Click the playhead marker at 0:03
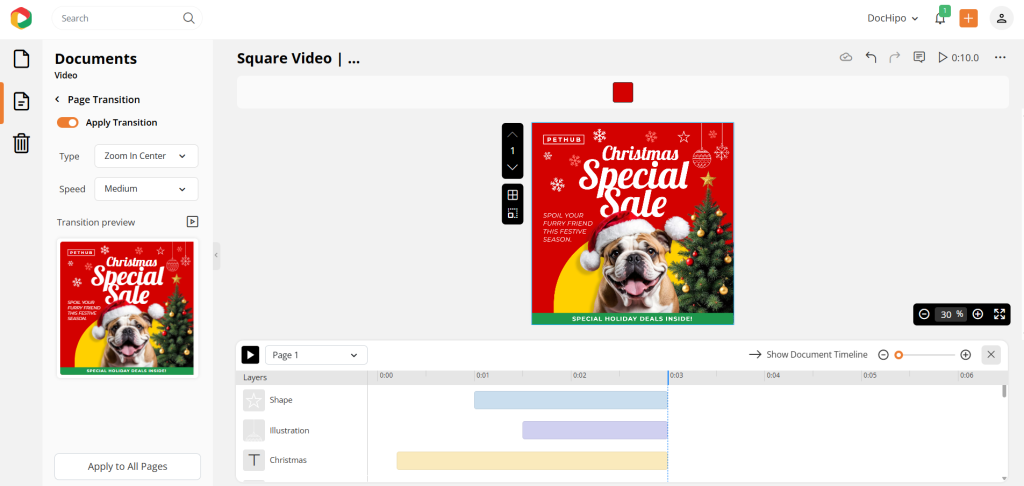This screenshot has width=1024, height=486. [x=668, y=377]
